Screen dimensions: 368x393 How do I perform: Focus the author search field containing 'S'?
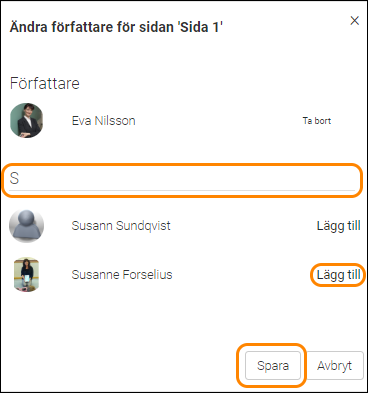tap(182, 180)
